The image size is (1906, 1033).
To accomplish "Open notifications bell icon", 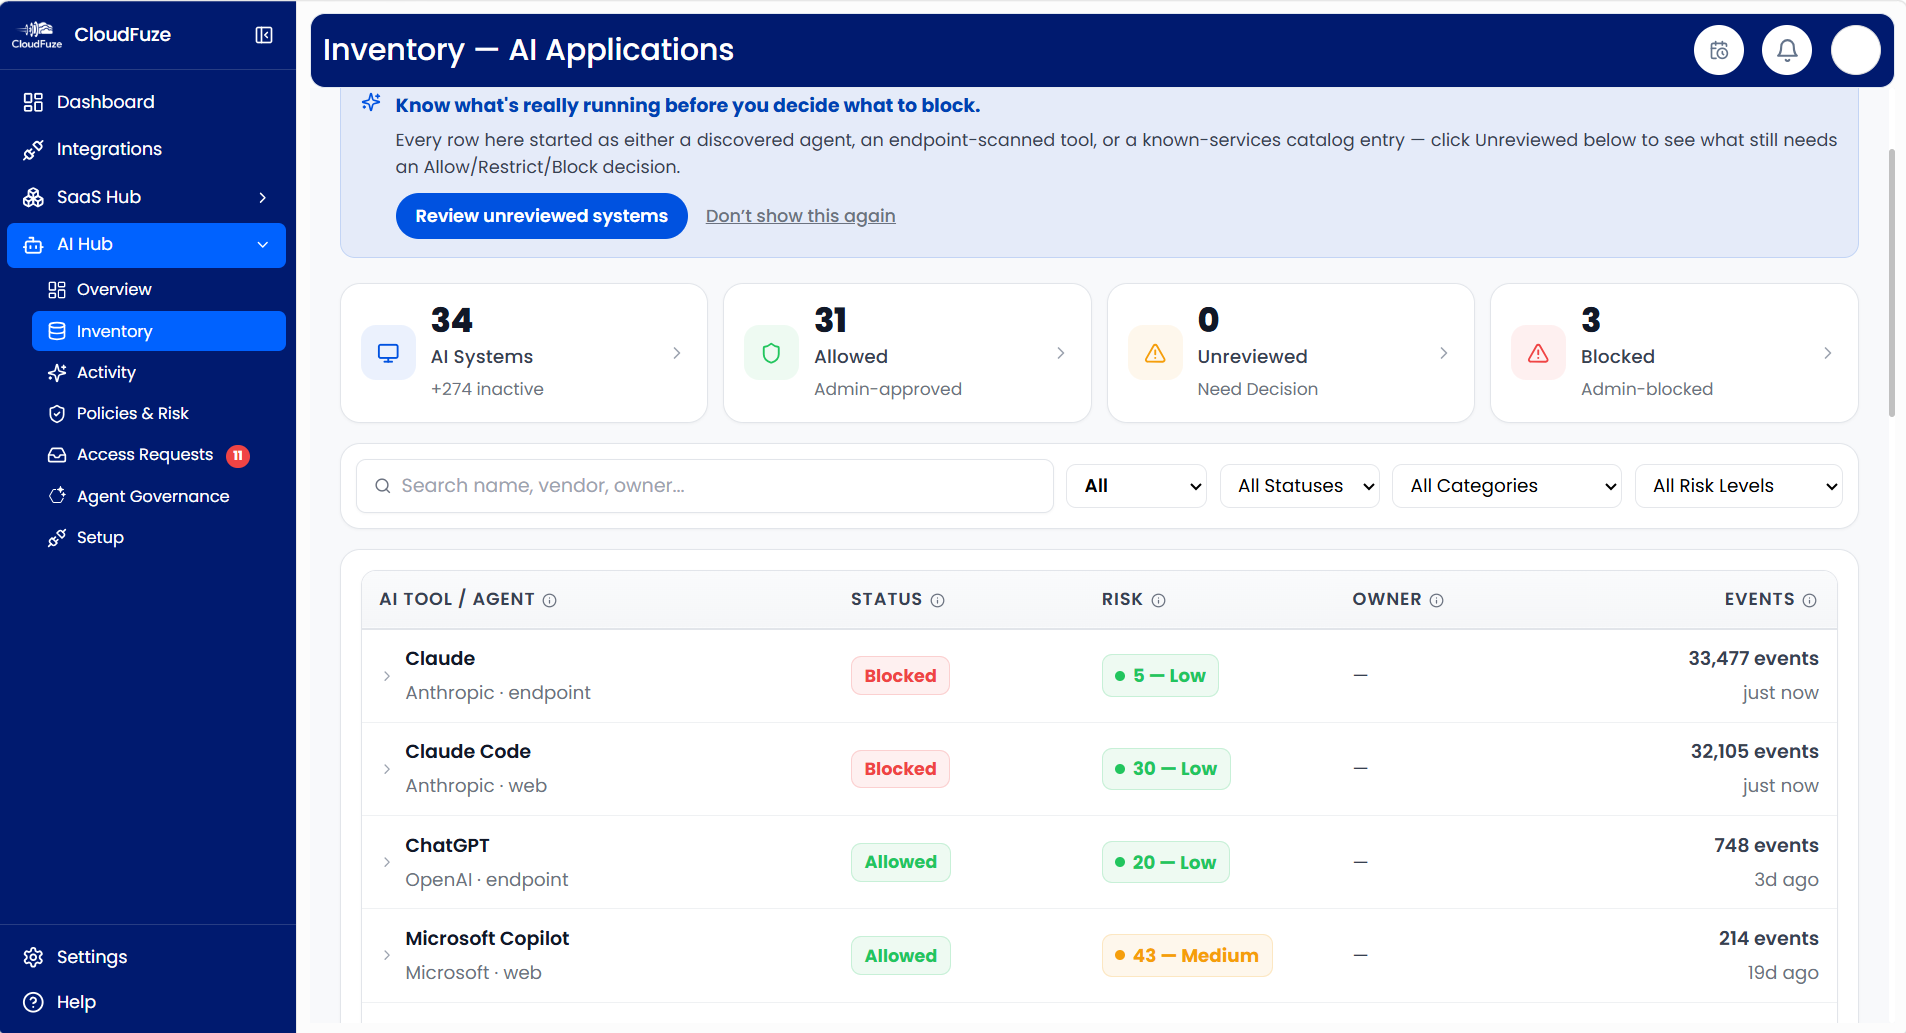I will click(1787, 50).
